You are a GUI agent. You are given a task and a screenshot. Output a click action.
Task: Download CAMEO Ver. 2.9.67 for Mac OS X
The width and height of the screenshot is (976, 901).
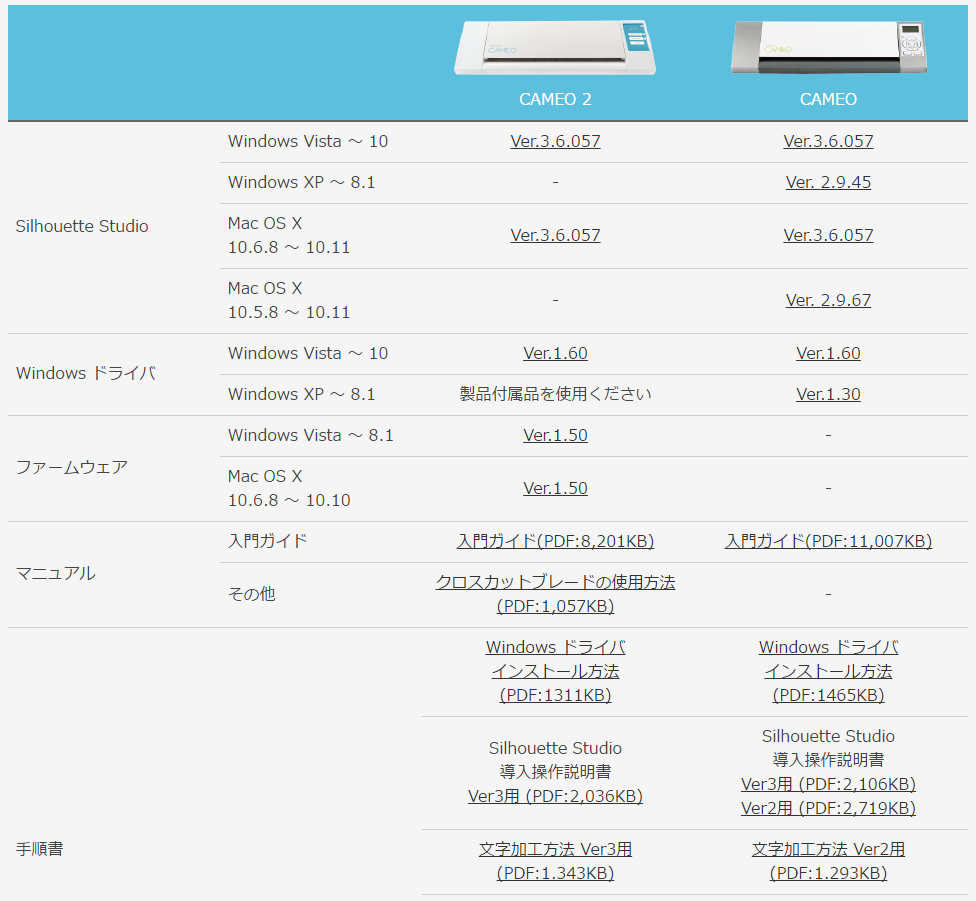(x=828, y=301)
